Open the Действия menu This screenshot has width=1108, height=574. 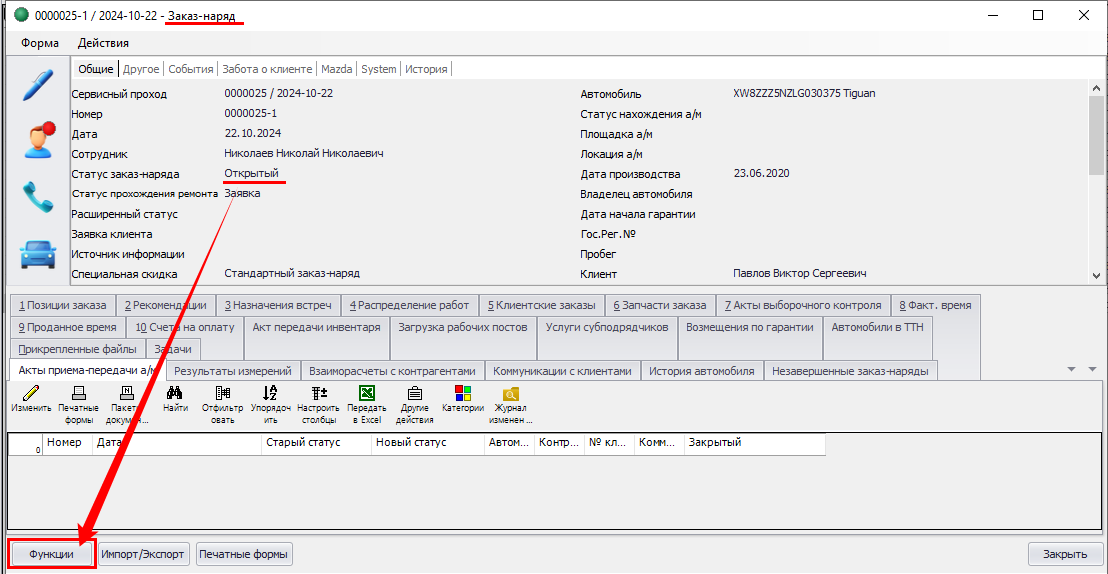click(103, 43)
